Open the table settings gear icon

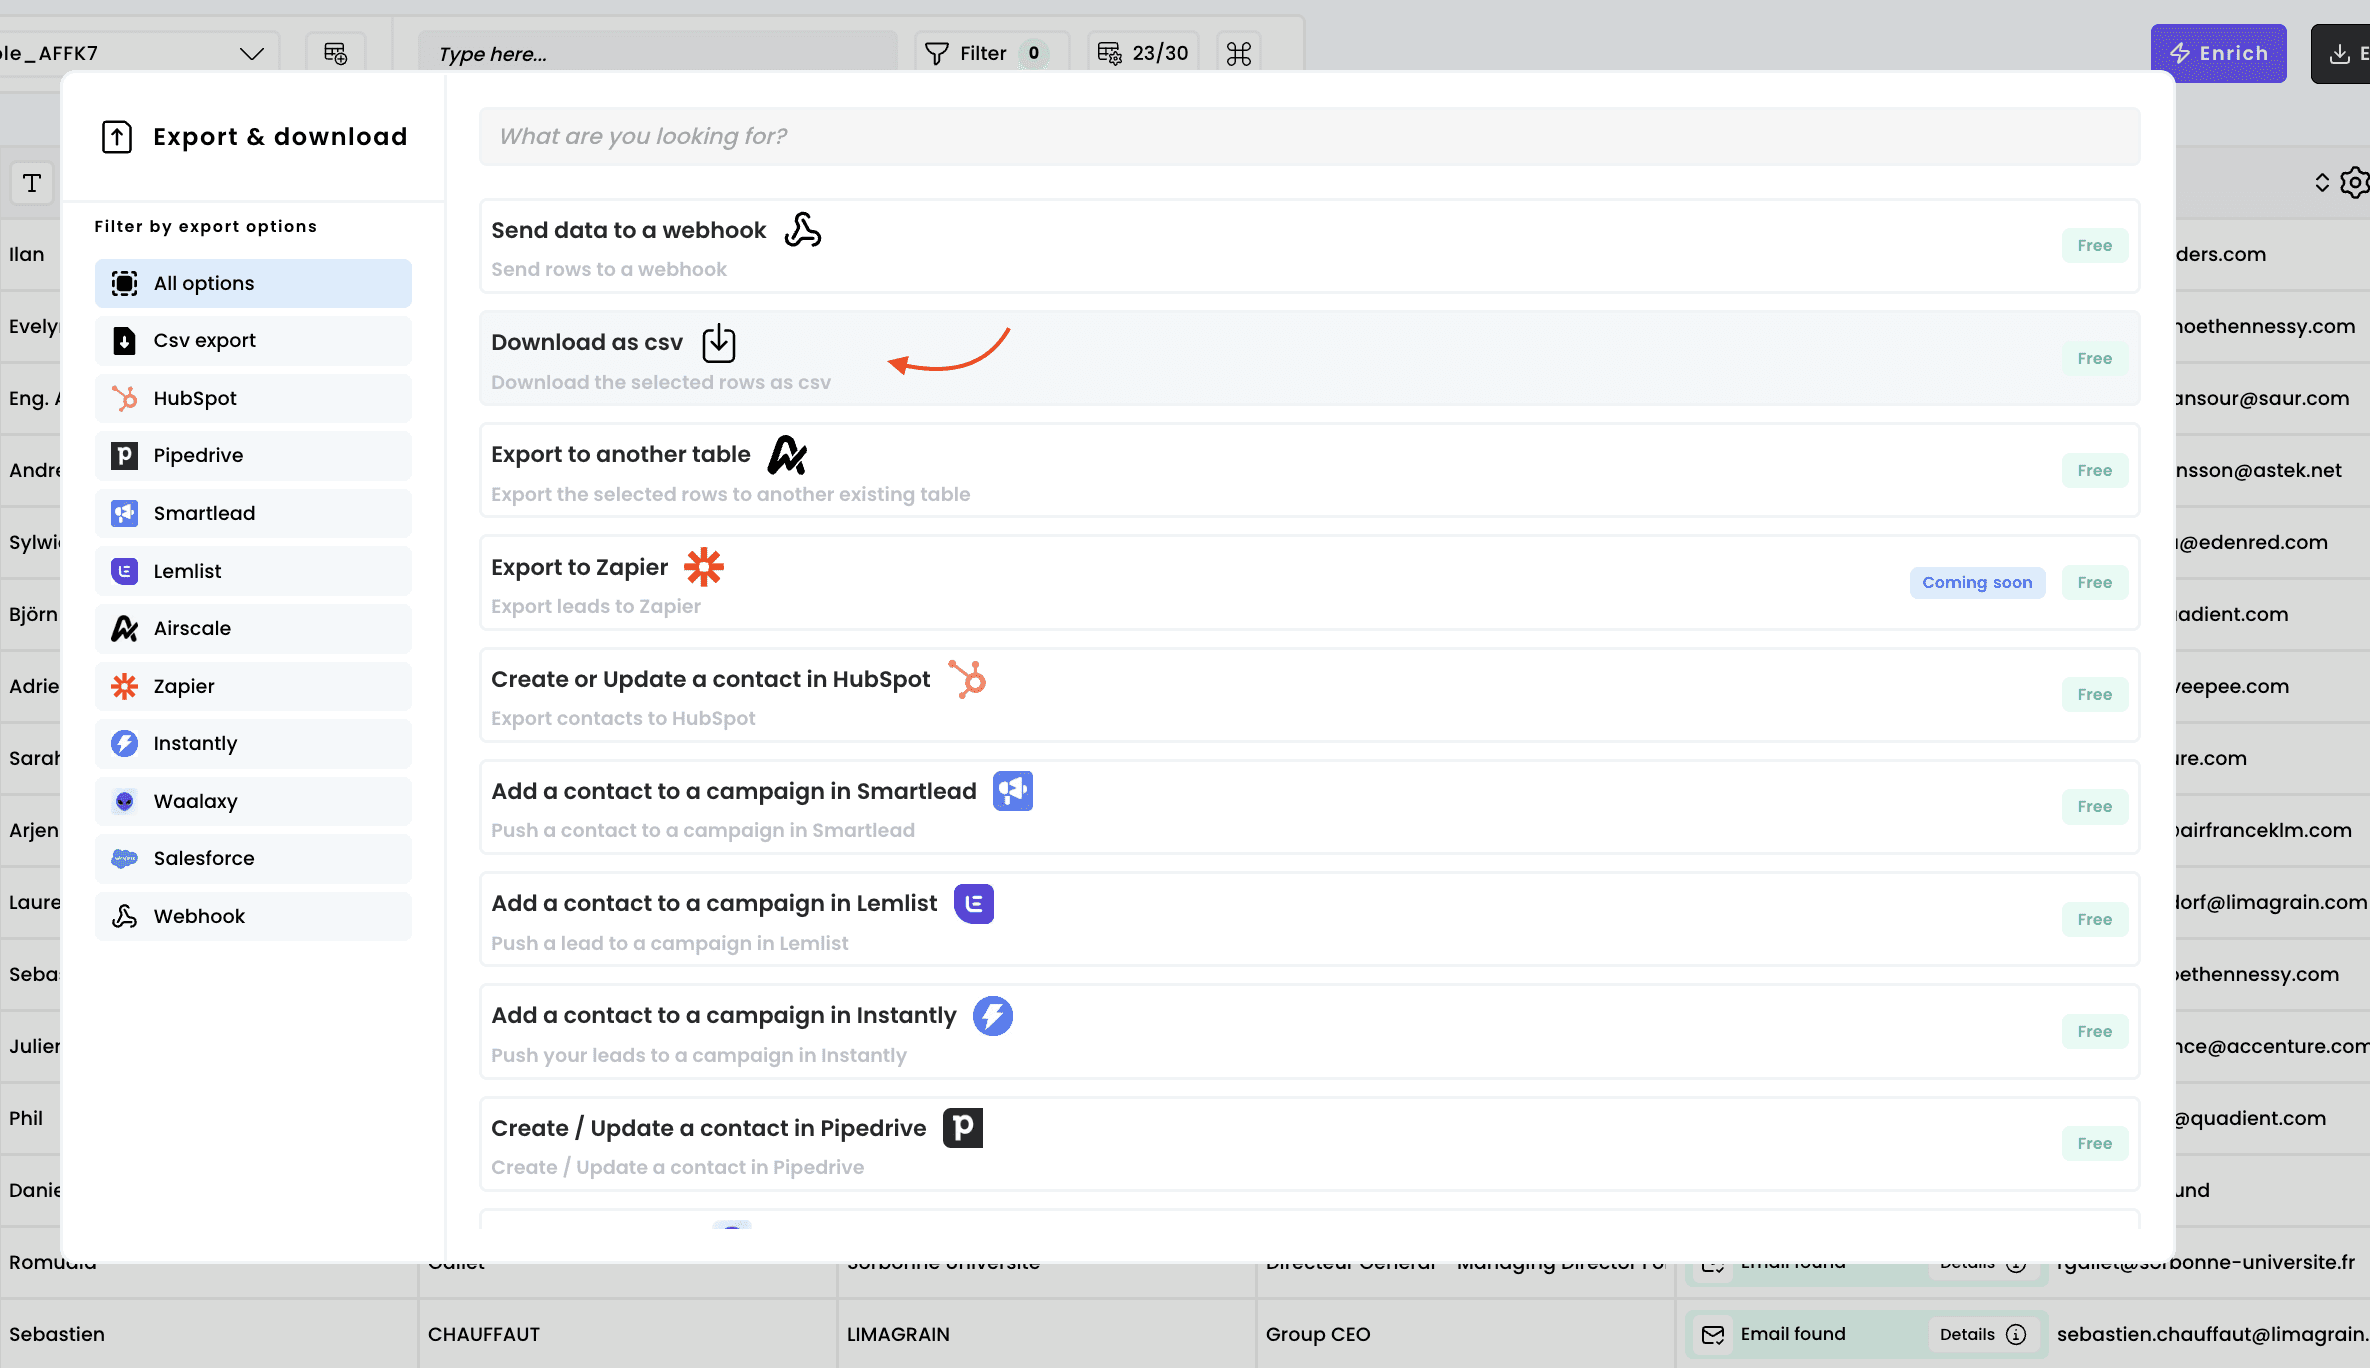2355,183
